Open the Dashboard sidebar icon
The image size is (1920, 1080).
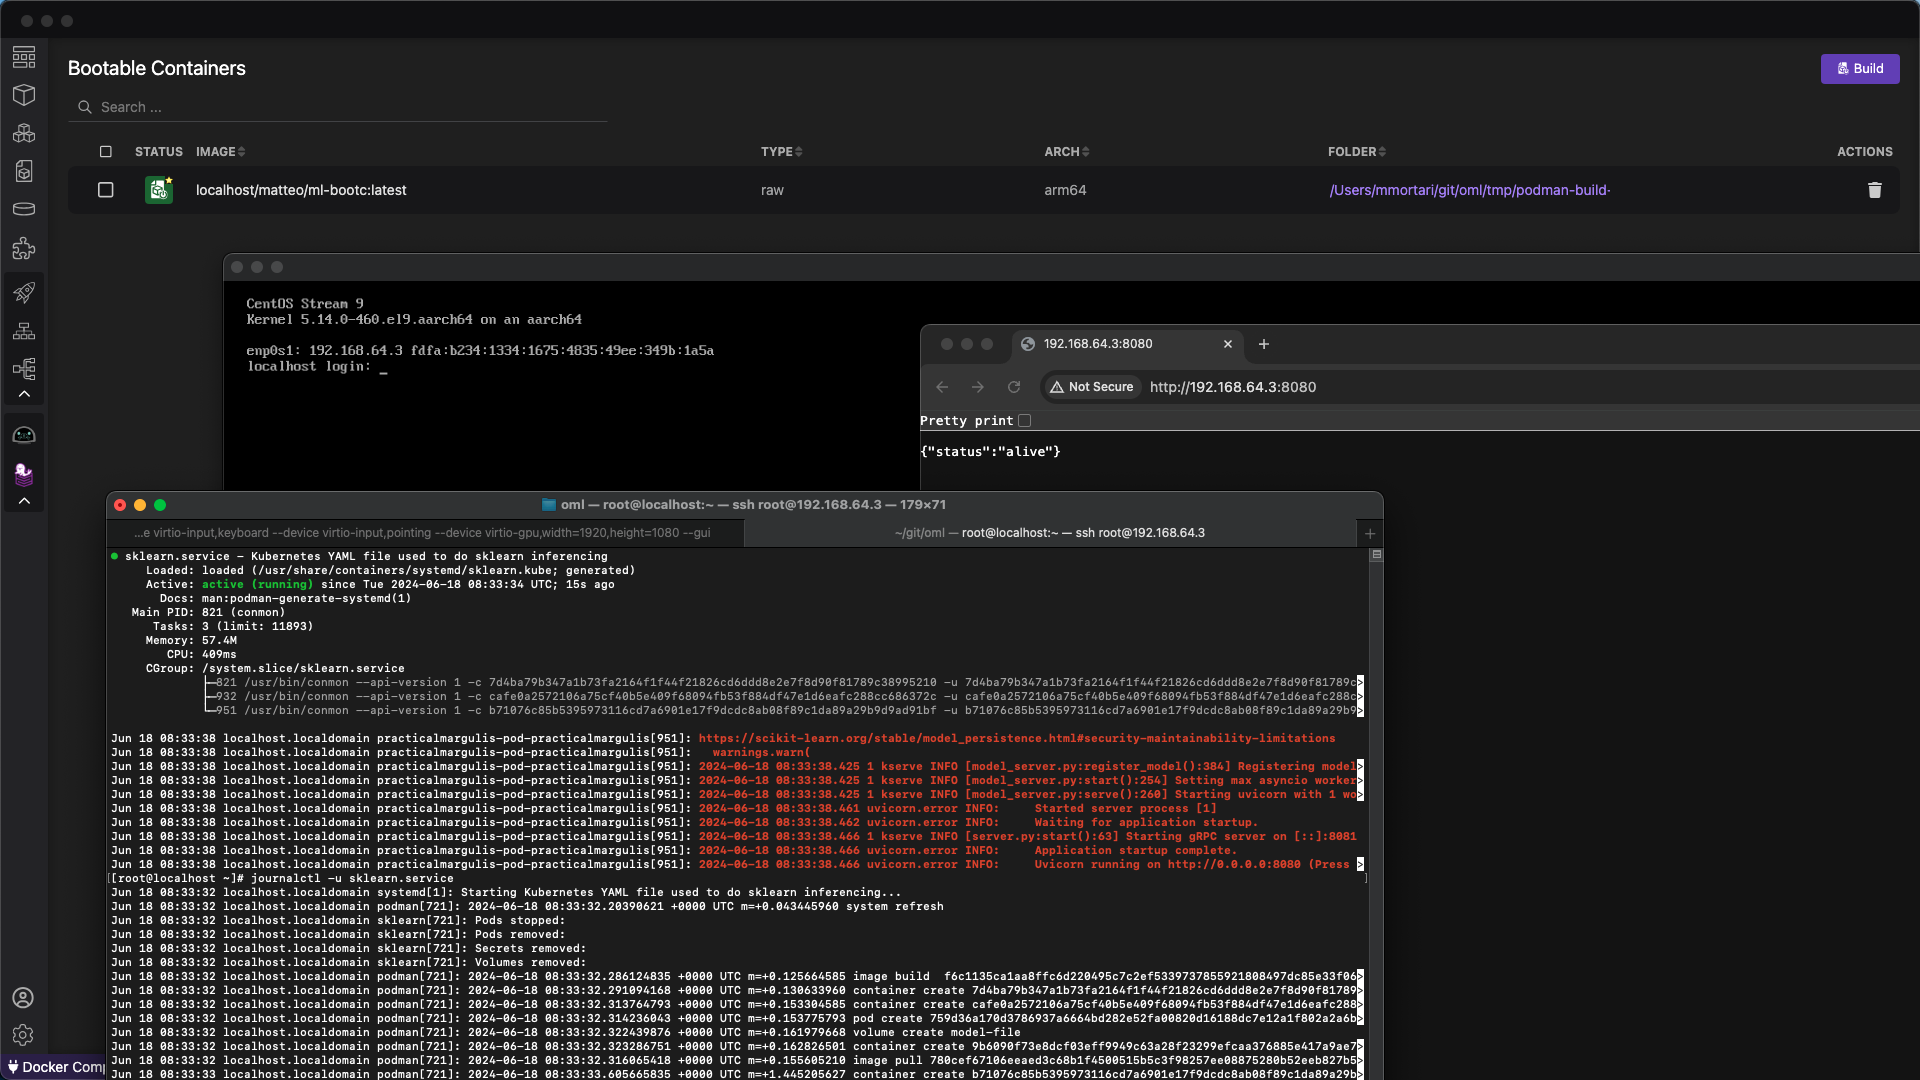coord(24,57)
